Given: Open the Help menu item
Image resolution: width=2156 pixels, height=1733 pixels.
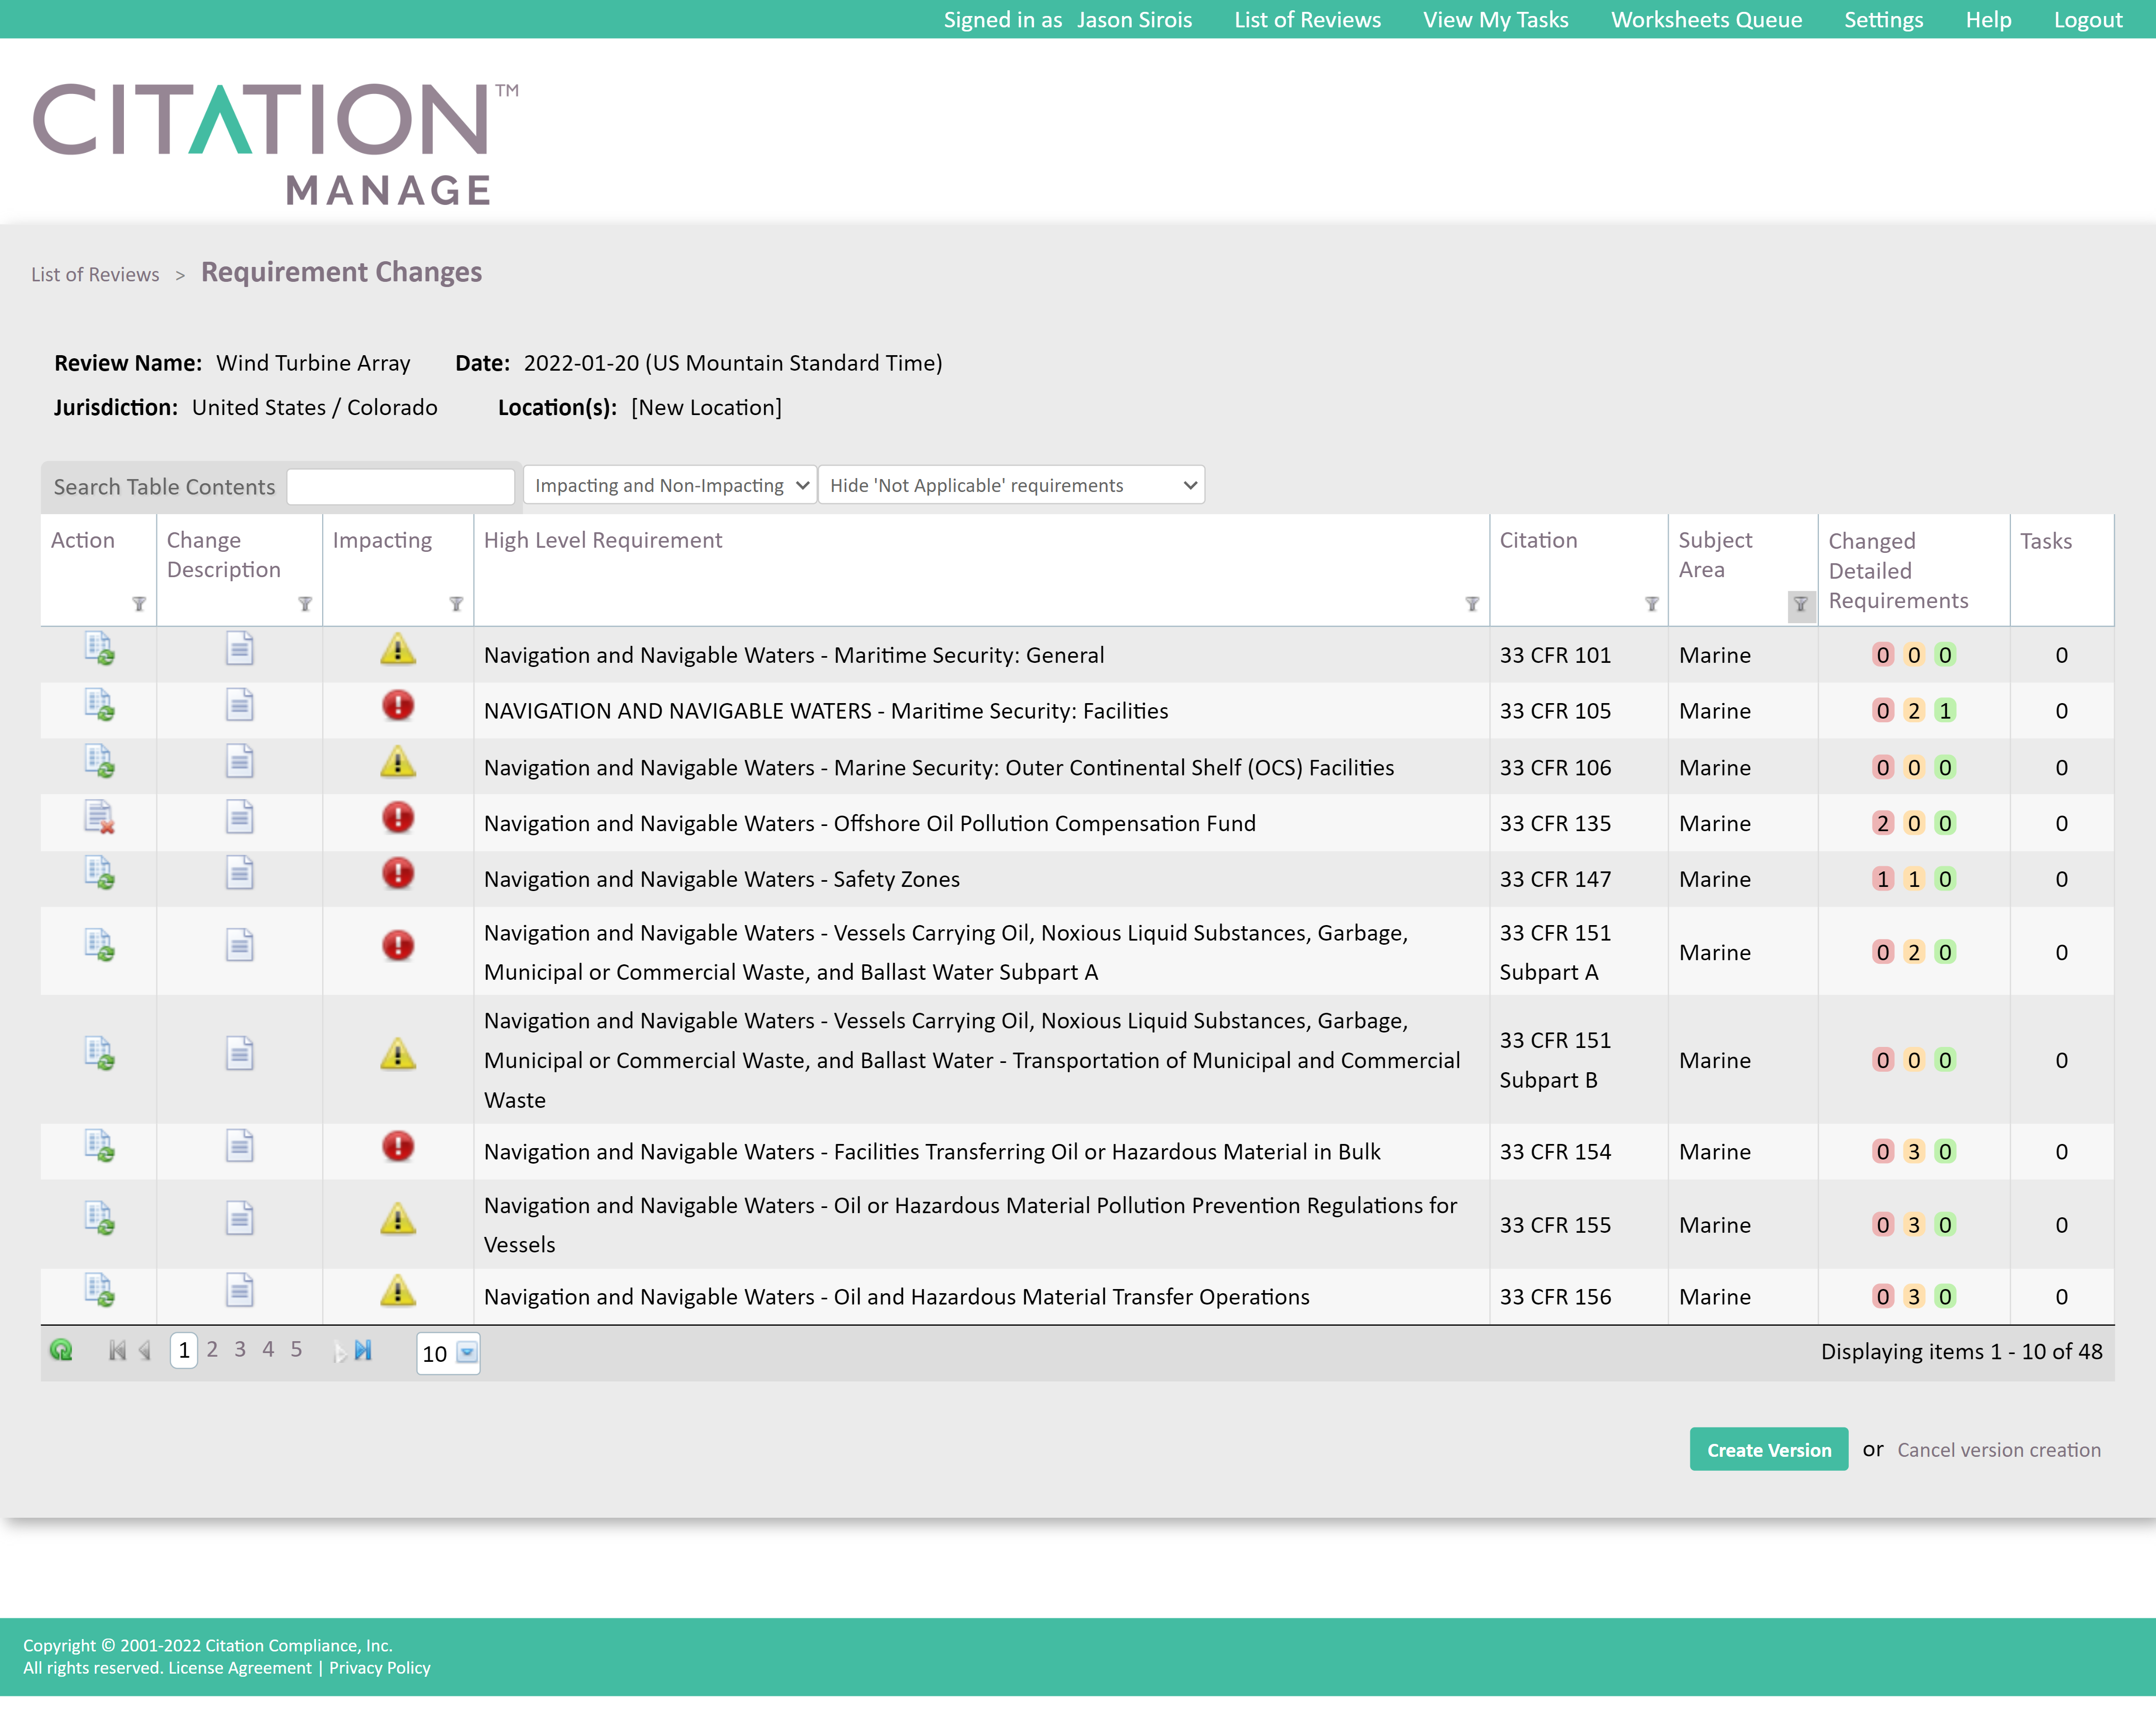Looking at the screenshot, I should pyautogui.click(x=1988, y=20).
